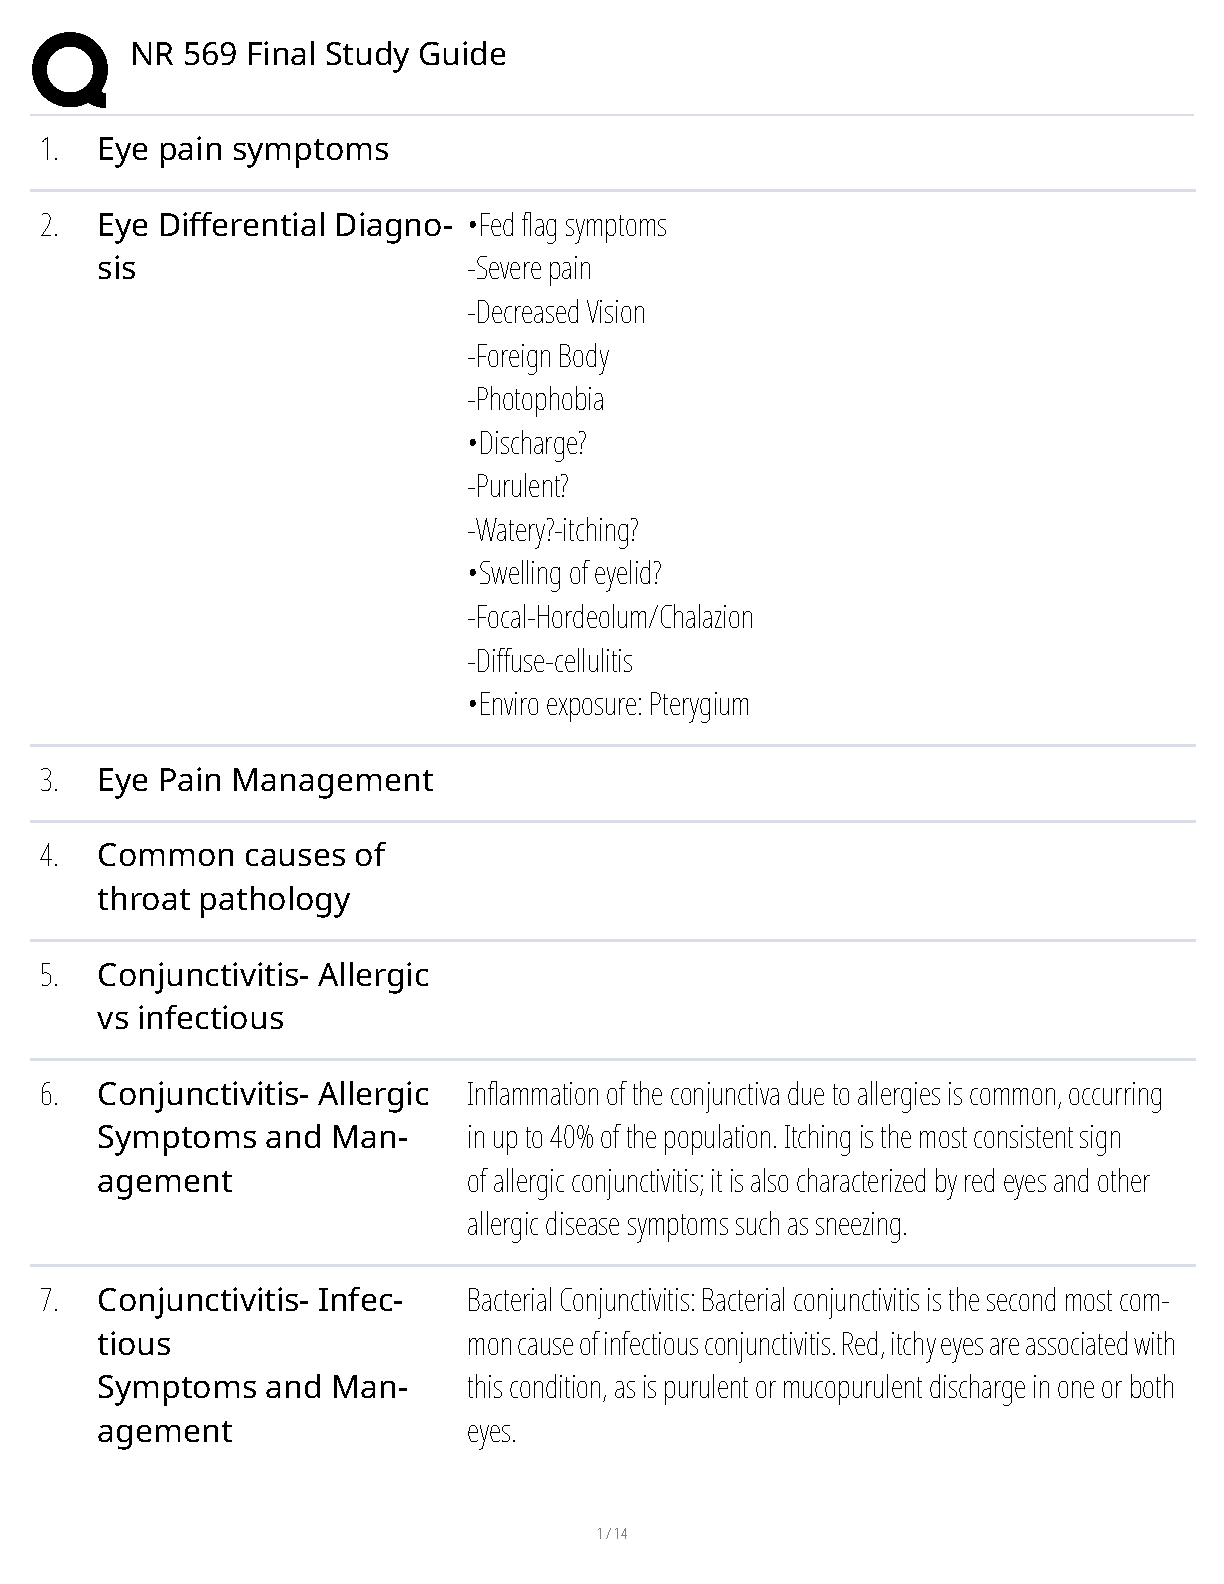Click the Diffuse-cellulitis line

(x=550, y=661)
